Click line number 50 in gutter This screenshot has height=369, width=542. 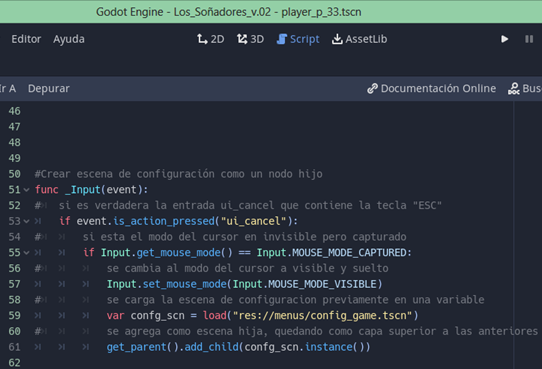15,174
